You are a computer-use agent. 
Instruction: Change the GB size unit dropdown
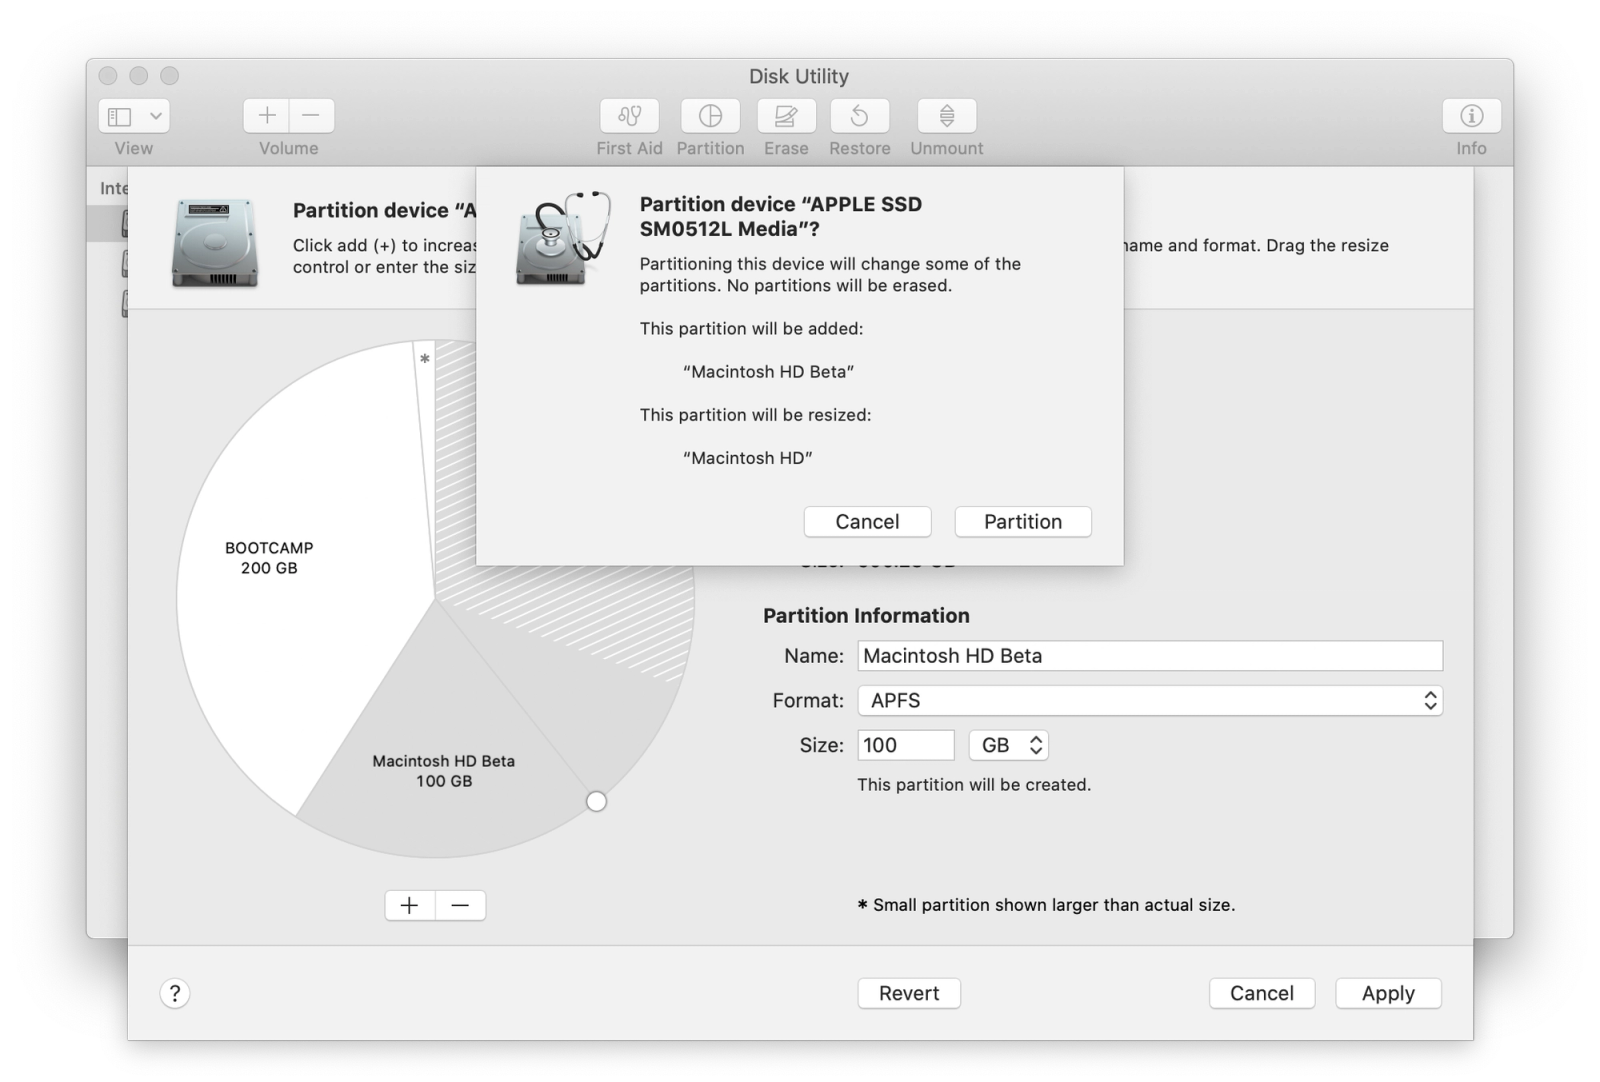point(1008,745)
